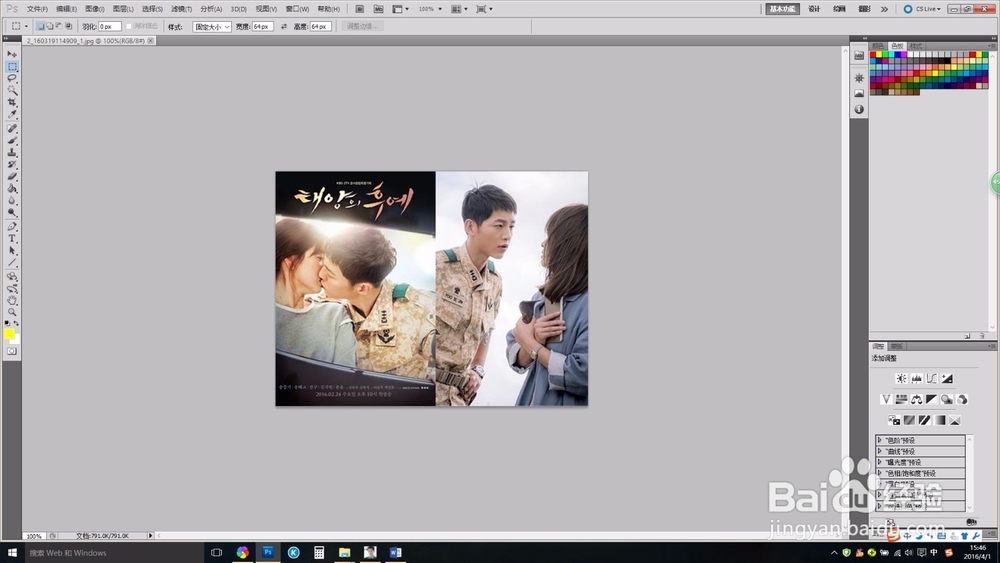Select the History Brush tool
The width and height of the screenshot is (1000, 563).
(x=12, y=165)
